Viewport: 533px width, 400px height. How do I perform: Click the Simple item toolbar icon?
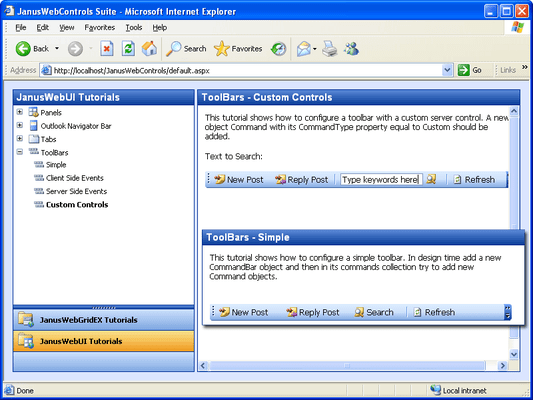point(39,165)
